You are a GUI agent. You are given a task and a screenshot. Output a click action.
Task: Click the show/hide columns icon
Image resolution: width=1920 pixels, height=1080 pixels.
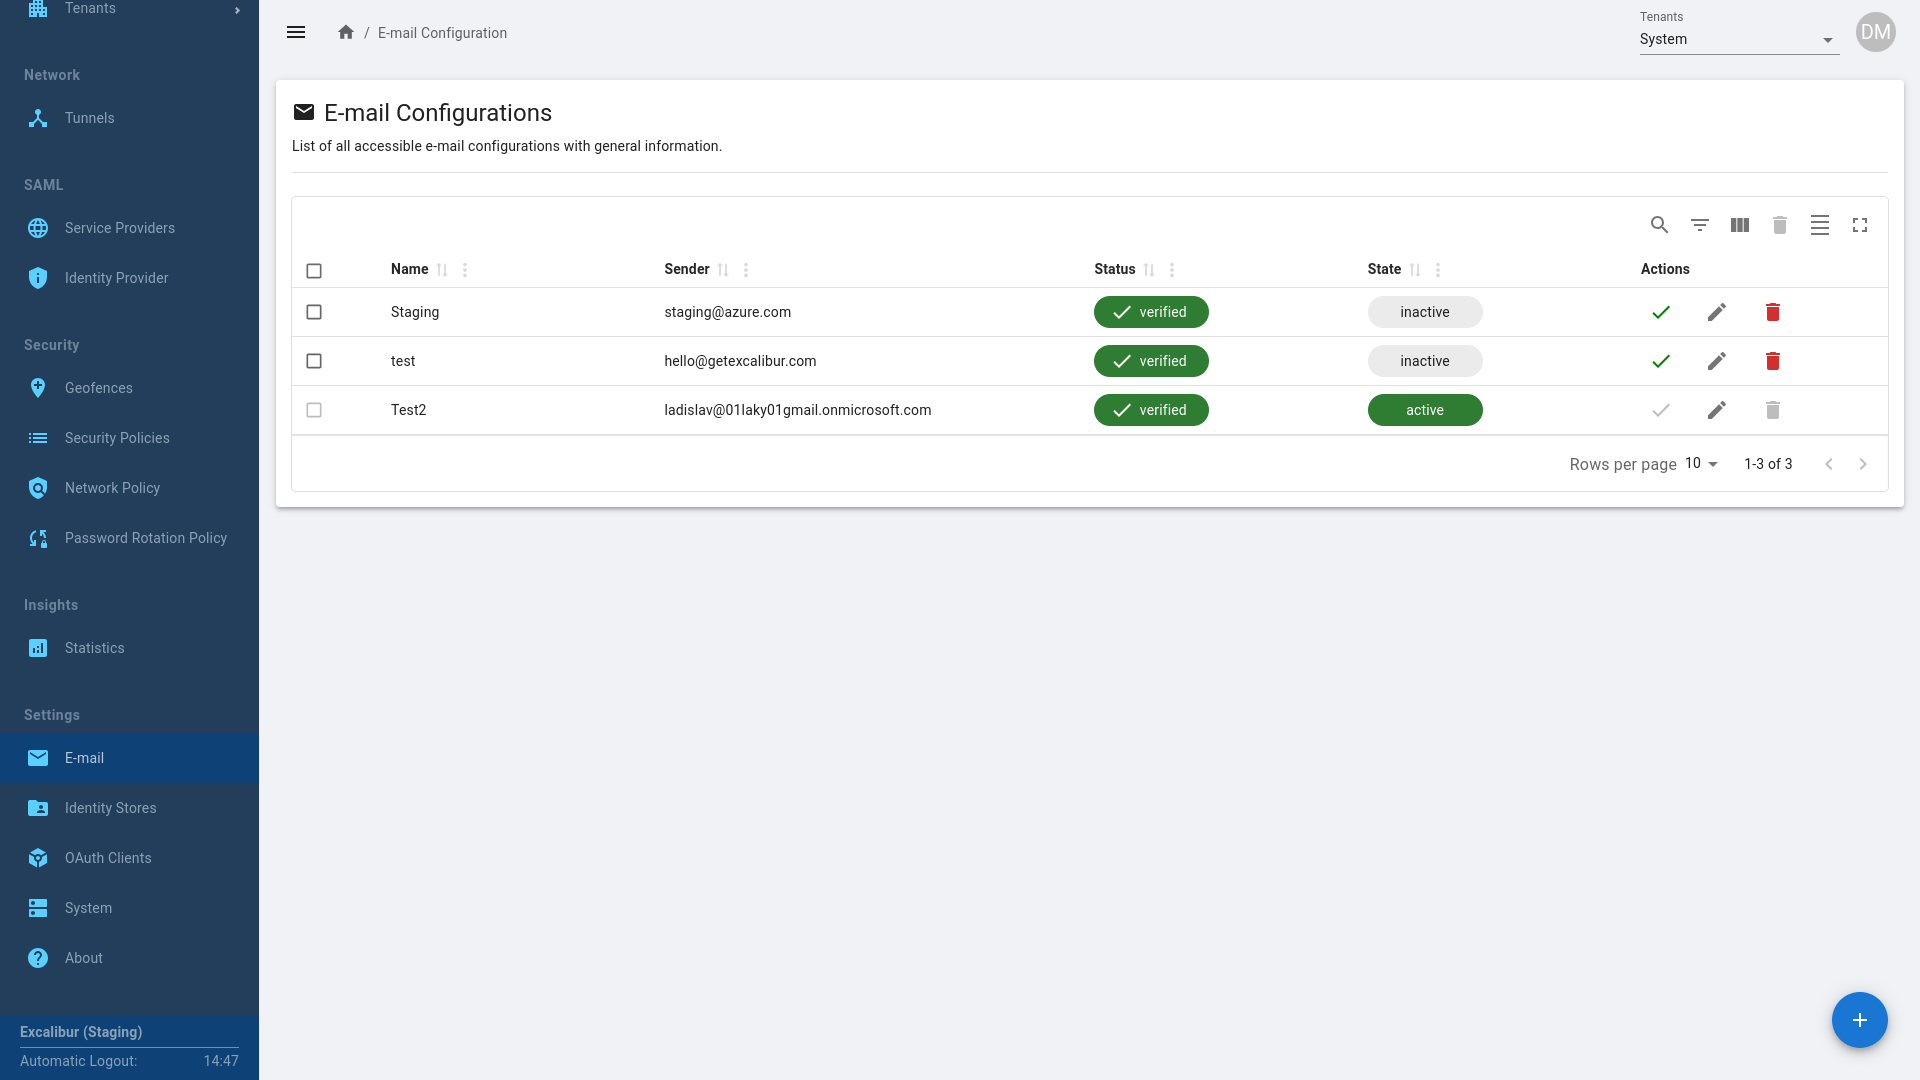pos(1739,225)
